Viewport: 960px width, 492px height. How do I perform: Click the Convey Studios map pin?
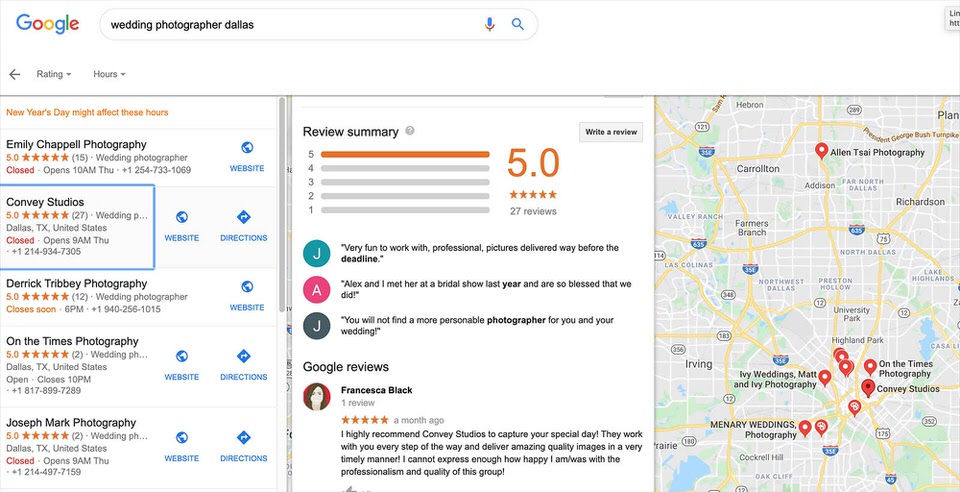pos(868,387)
